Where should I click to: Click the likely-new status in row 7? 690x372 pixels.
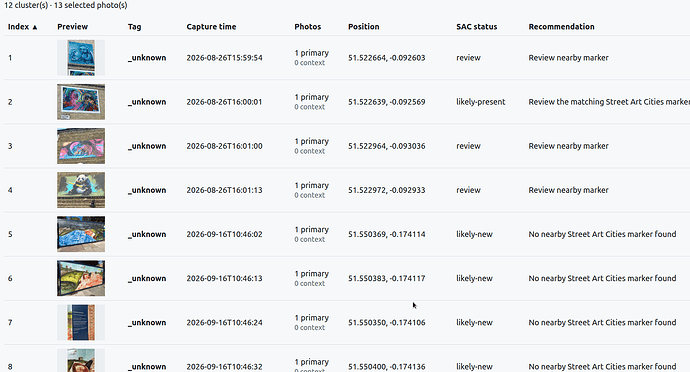(474, 322)
